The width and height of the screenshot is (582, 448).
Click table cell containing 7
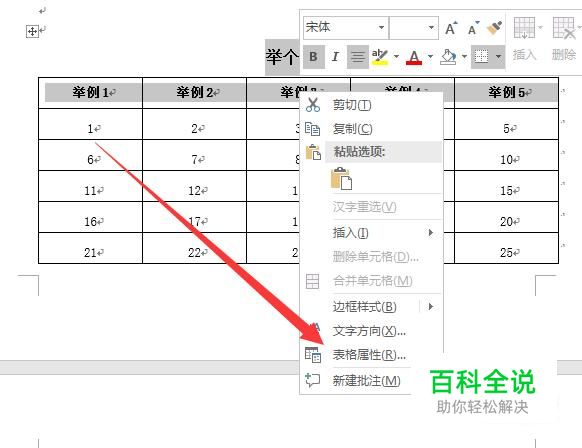click(x=194, y=156)
